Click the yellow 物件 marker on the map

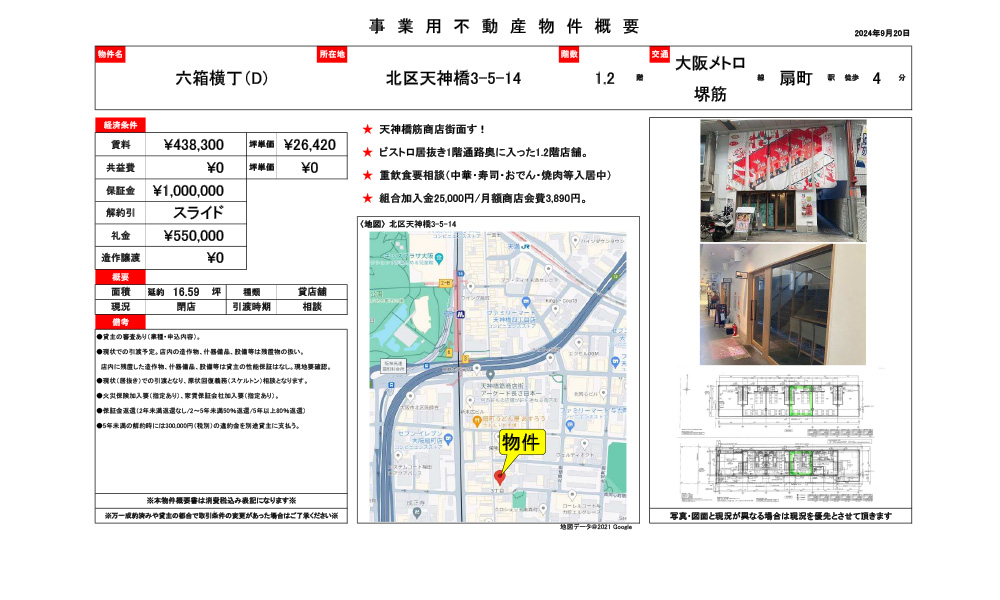click(521, 442)
